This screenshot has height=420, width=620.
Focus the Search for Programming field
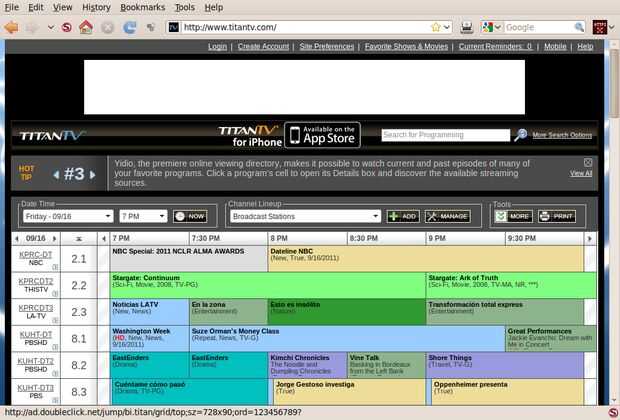point(446,135)
